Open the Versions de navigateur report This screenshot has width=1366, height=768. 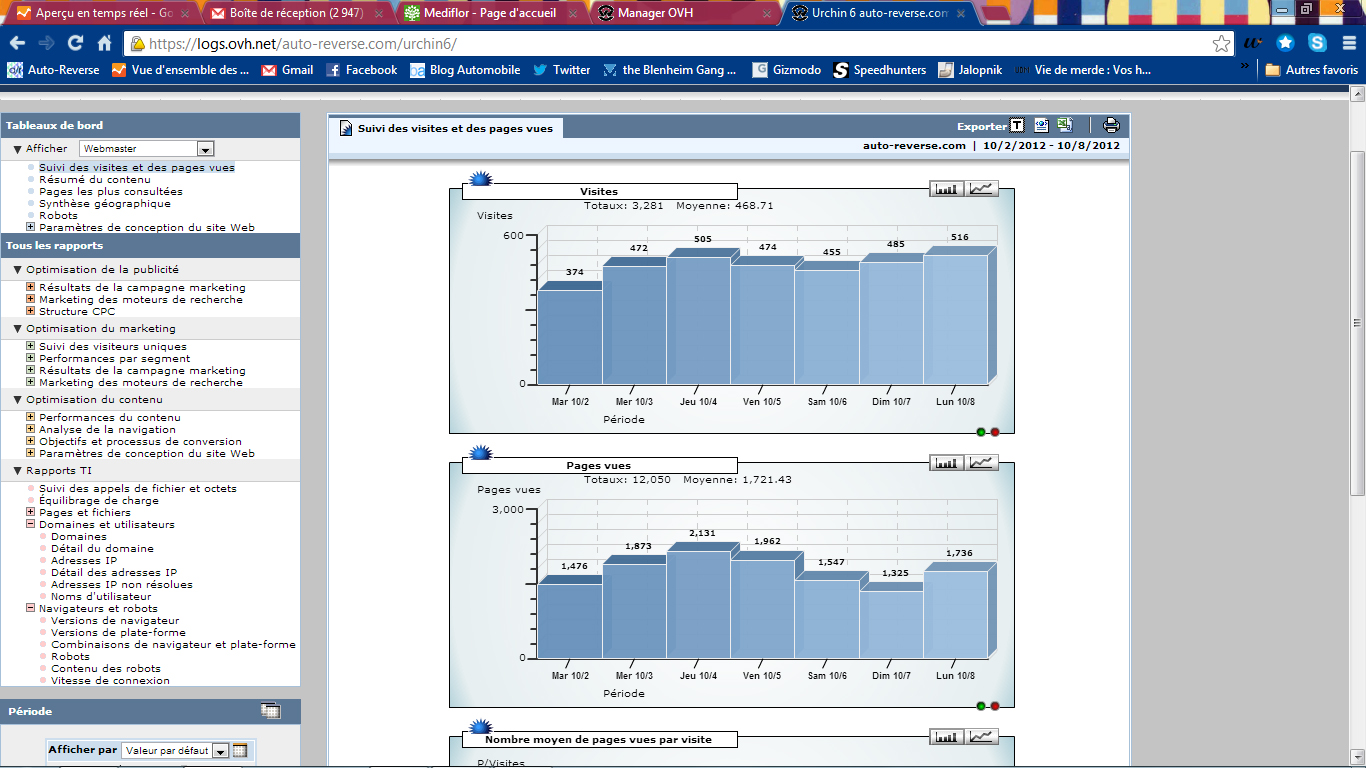click(x=115, y=621)
